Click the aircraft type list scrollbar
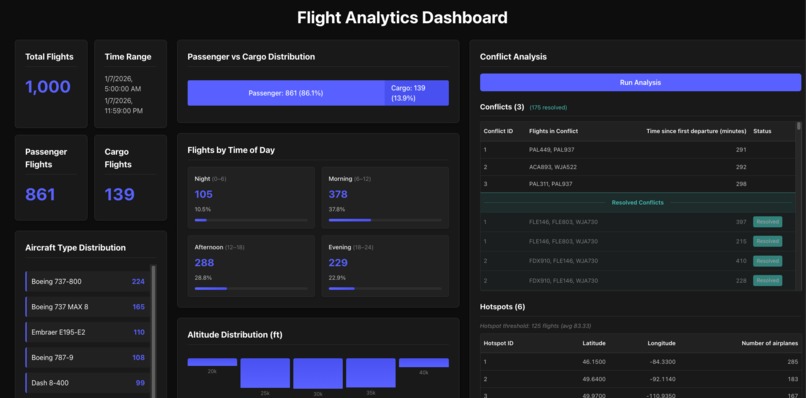 154,331
